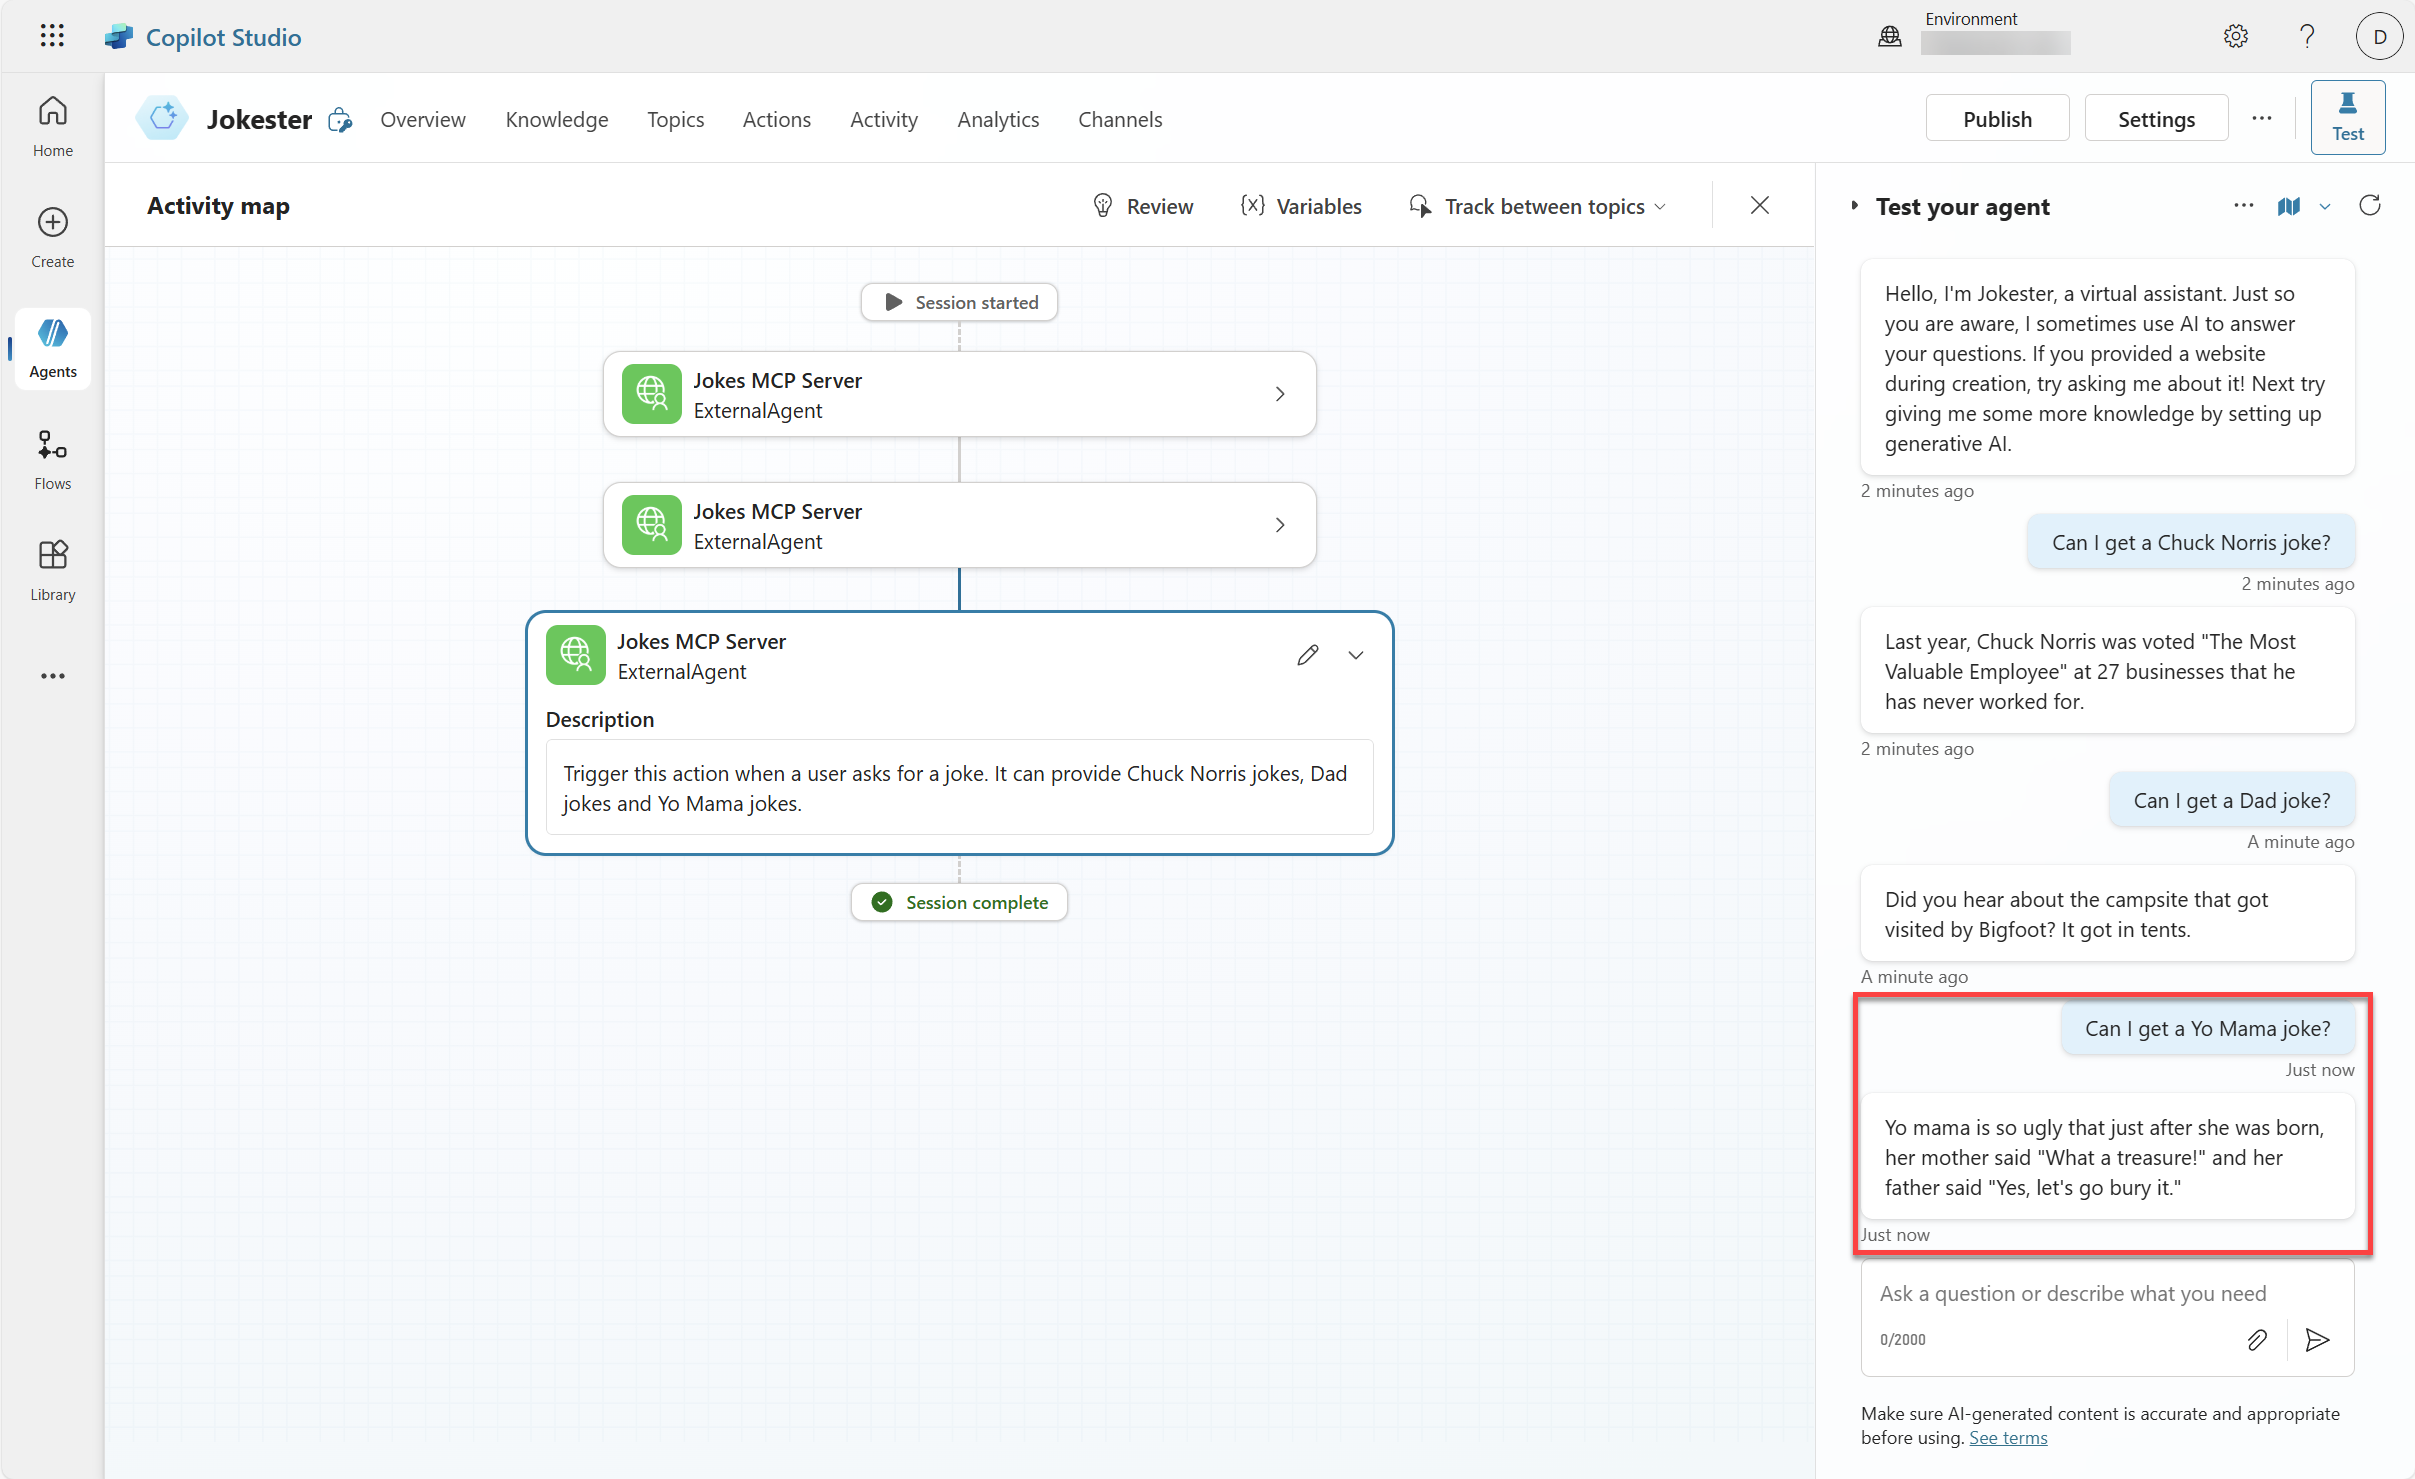
Task: Click the Variables toolbar button
Action: 1301,206
